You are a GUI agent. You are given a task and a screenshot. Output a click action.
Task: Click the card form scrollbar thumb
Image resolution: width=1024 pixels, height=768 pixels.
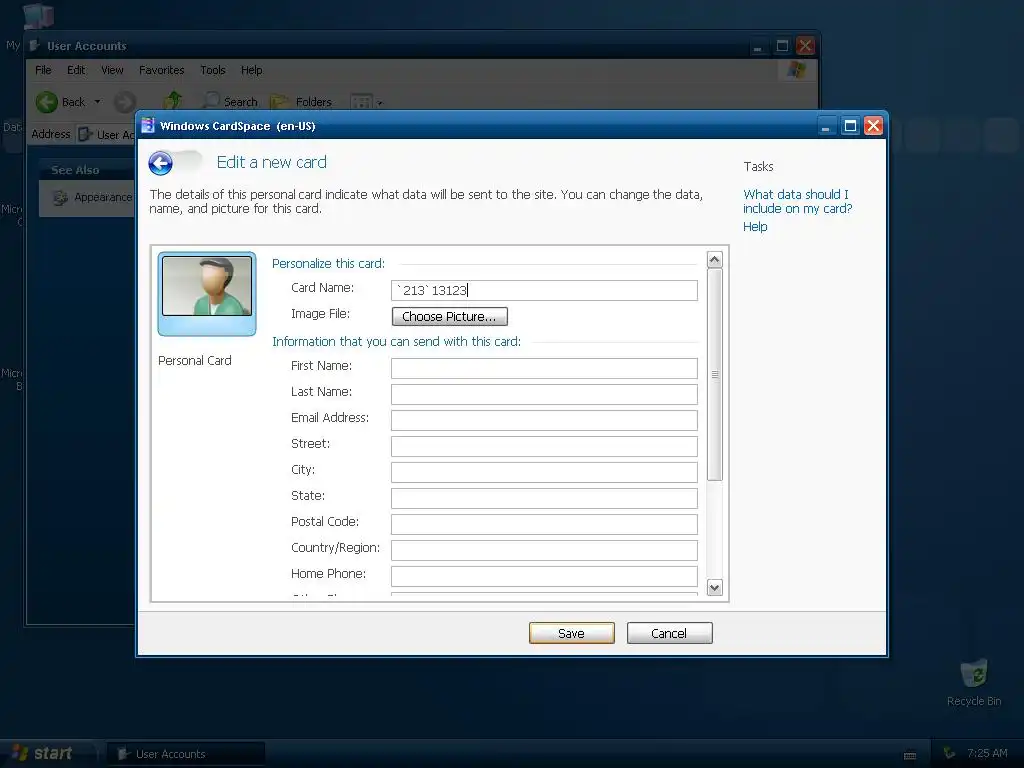coord(714,375)
